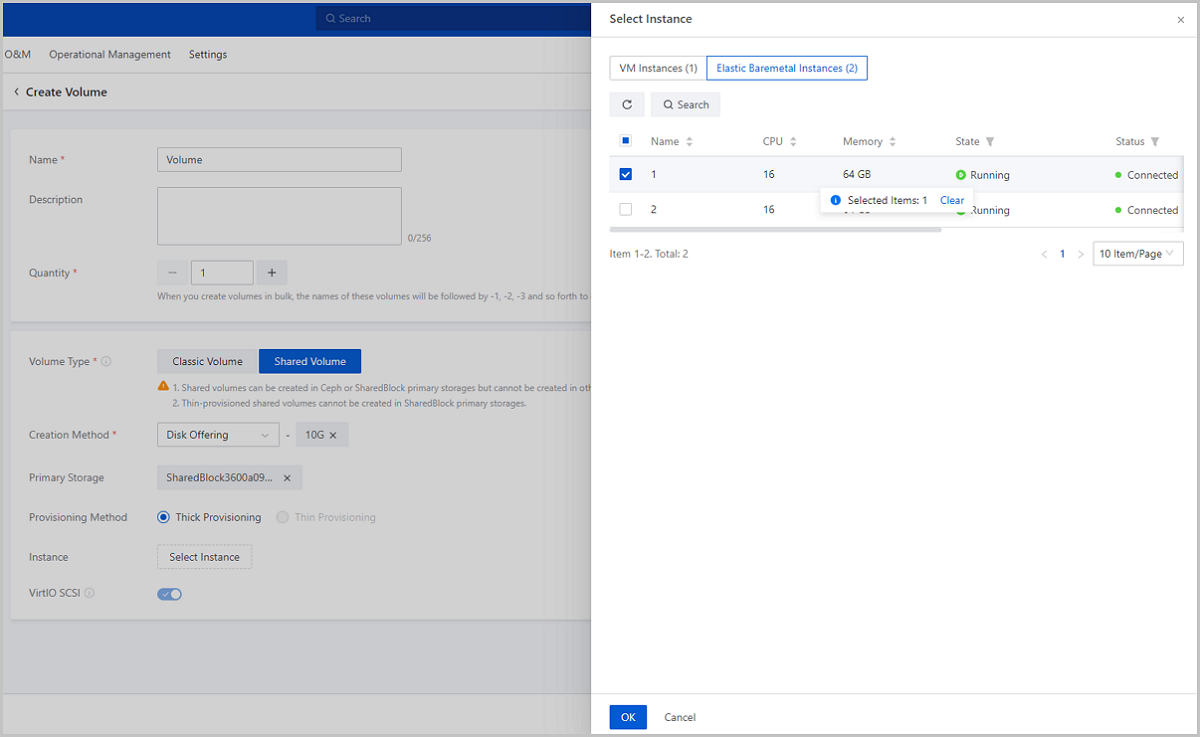Viewport: 1200px width, 737px height.
Task: Click the State column filter icon
Action: (x=990, y=142)
